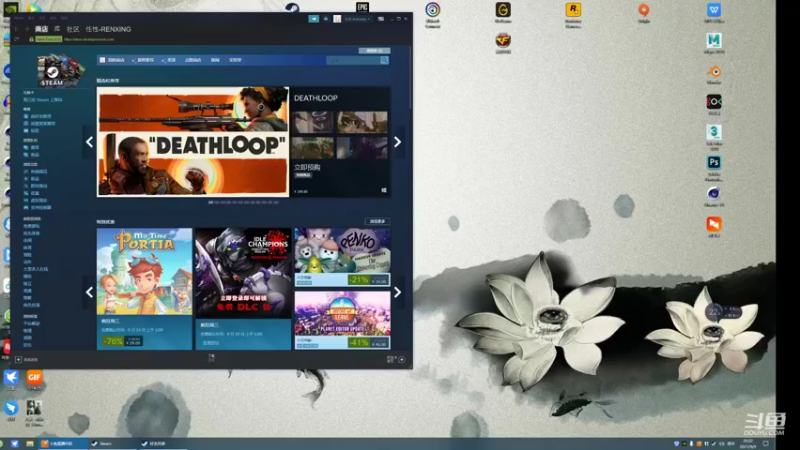Click 大型多人在线 genre link

(x=36, y=269)
